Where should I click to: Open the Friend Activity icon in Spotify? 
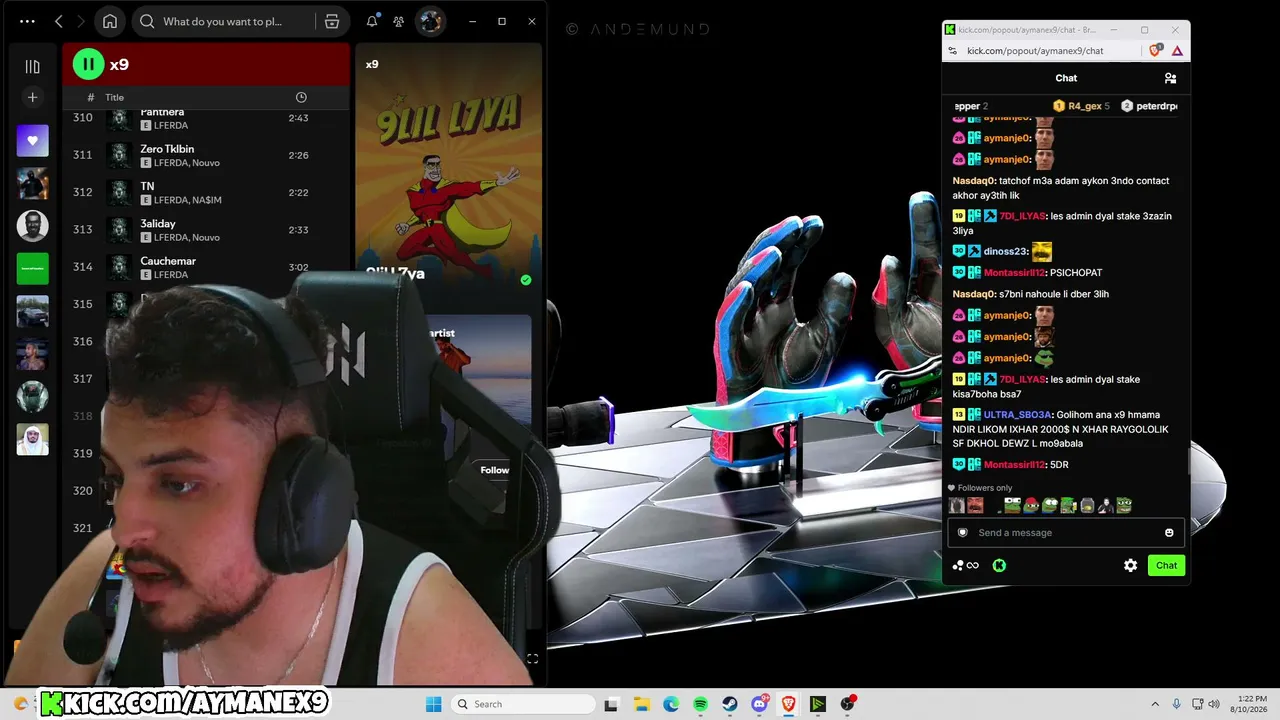point(399,21)
